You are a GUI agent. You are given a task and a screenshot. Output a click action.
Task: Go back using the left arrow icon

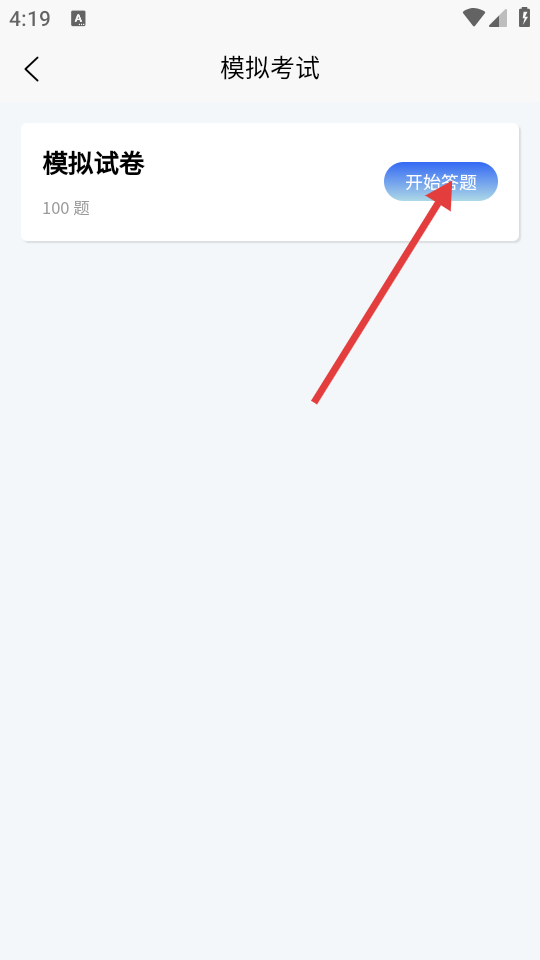coord(32,69)
